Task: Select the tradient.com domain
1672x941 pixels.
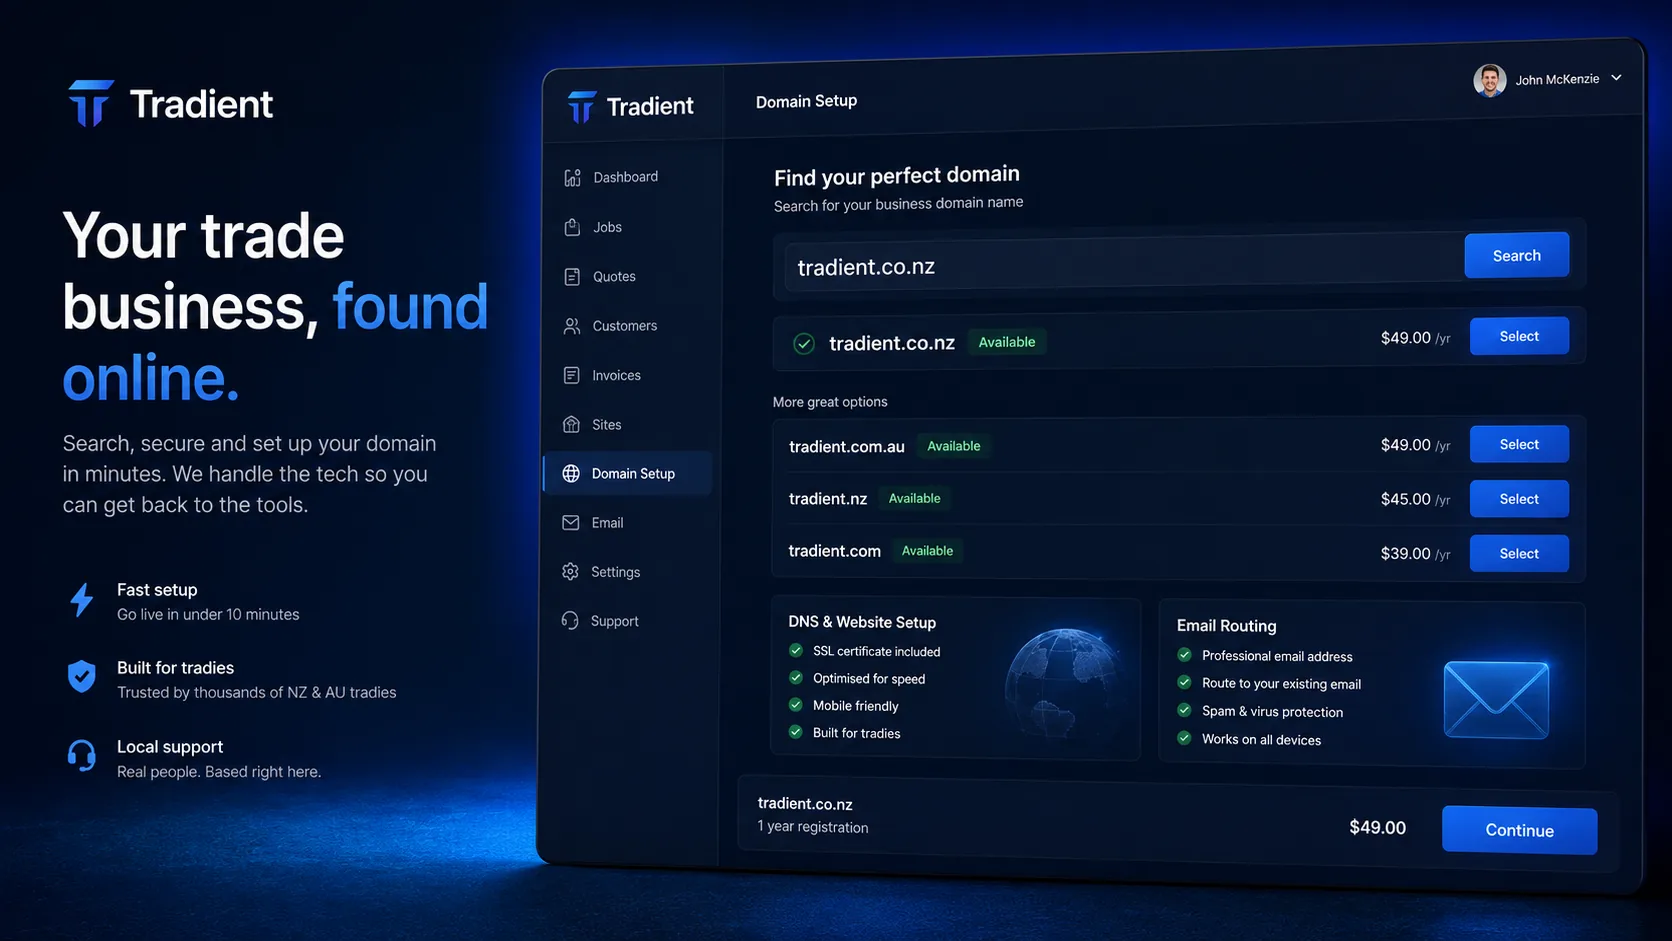Action: click(1519, 553)
